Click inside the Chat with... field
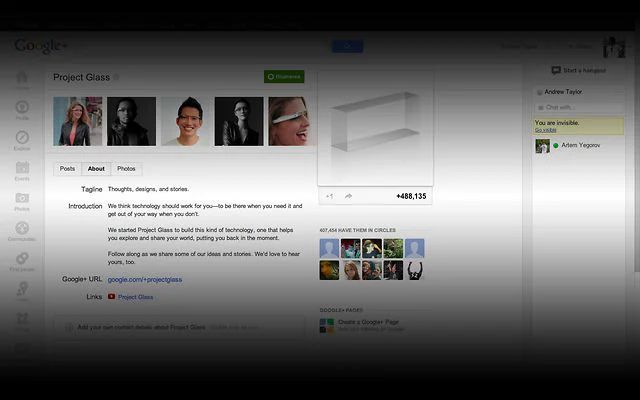This screenshot has width=640, height=400. point(579,107)
